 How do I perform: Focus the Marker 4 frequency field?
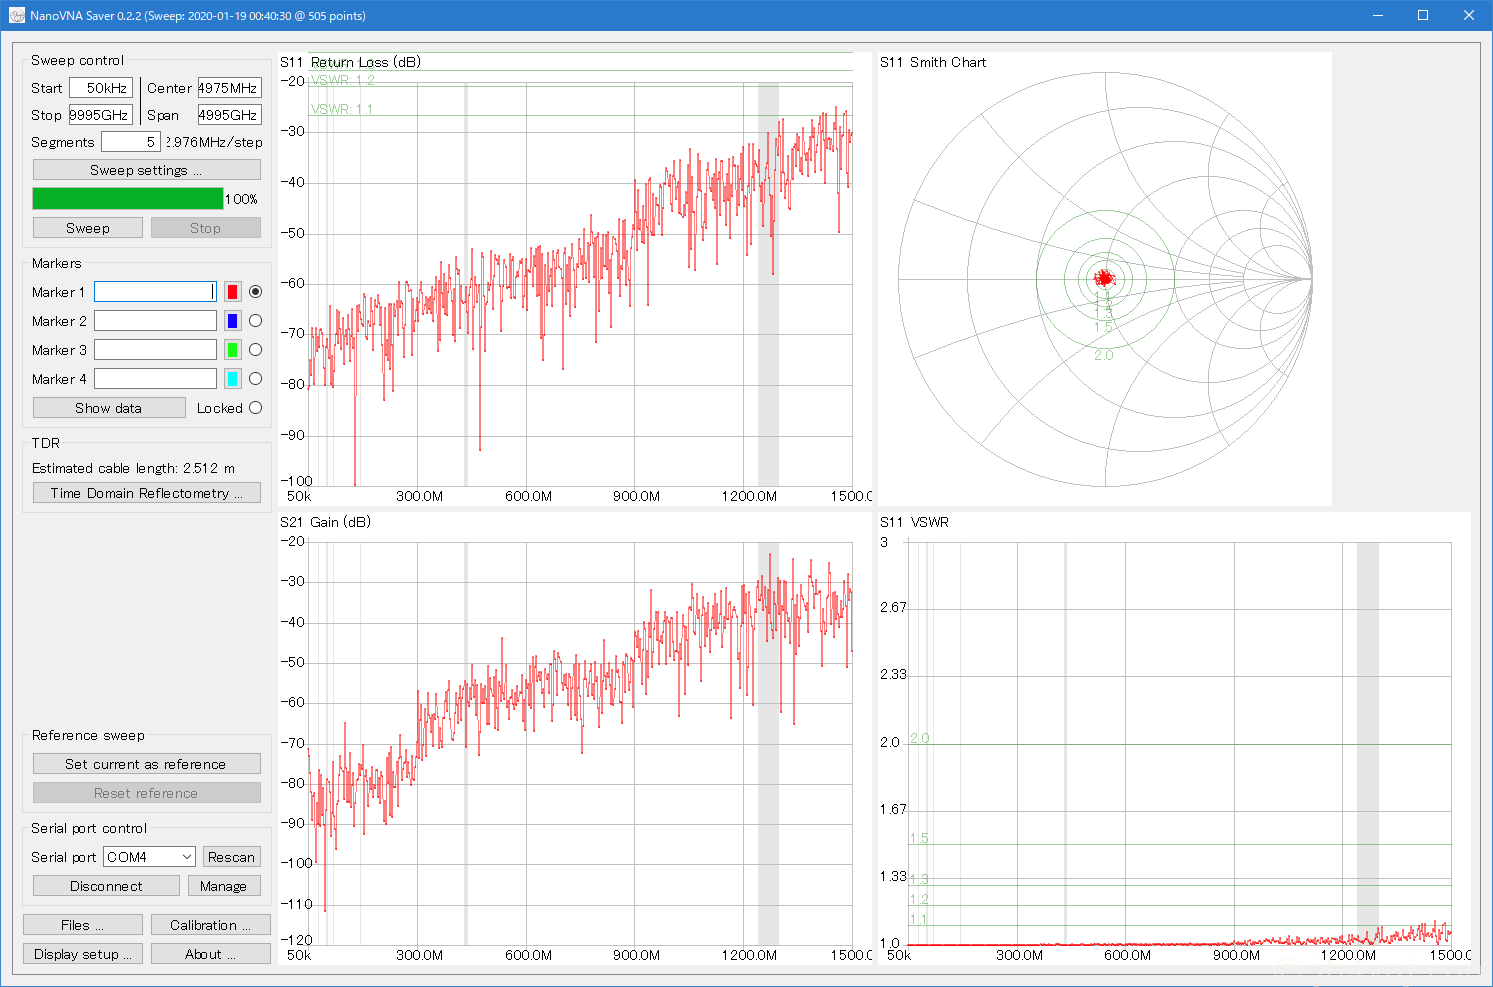click(155, 379)
